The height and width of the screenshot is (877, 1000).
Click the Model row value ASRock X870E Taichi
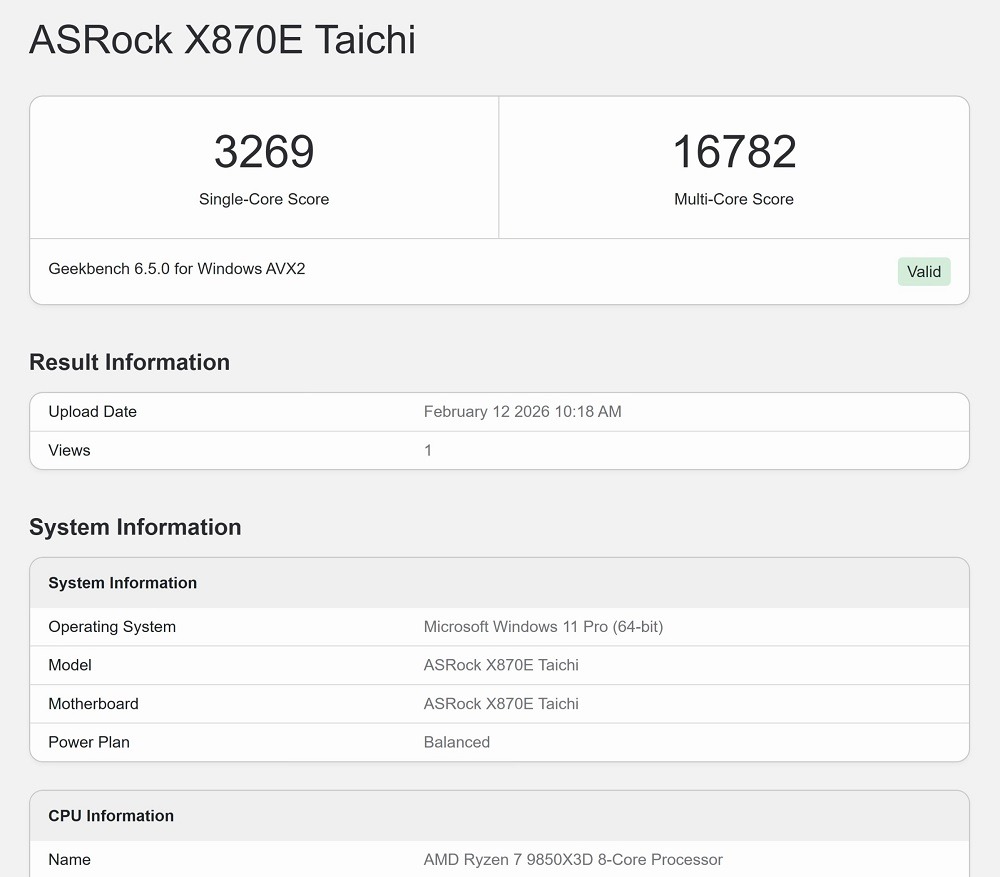(501, 665)
